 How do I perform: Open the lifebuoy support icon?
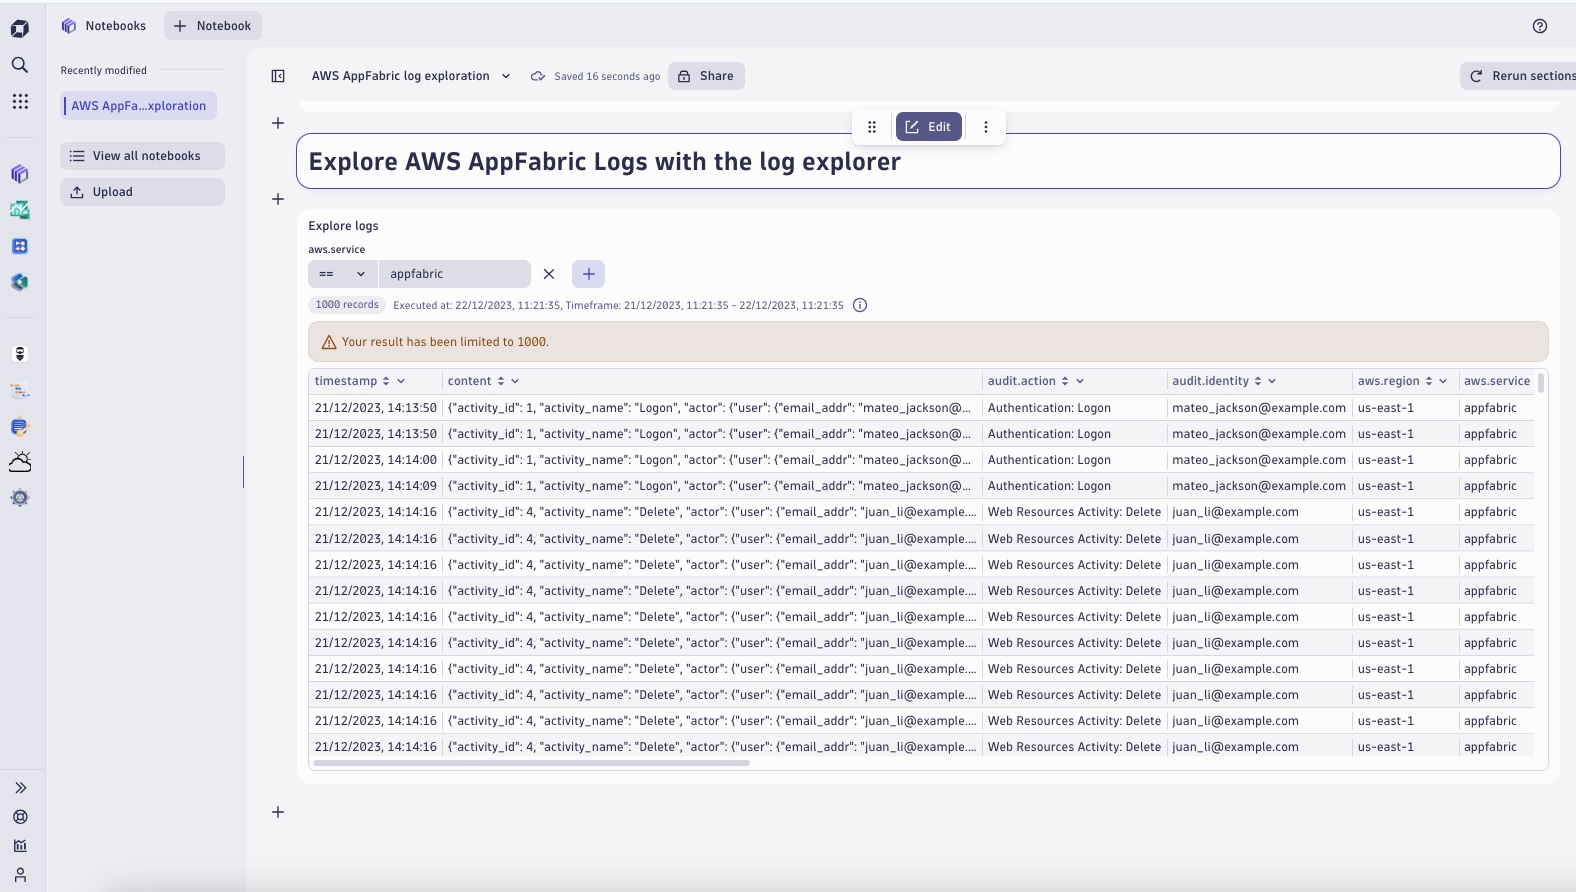20,817
